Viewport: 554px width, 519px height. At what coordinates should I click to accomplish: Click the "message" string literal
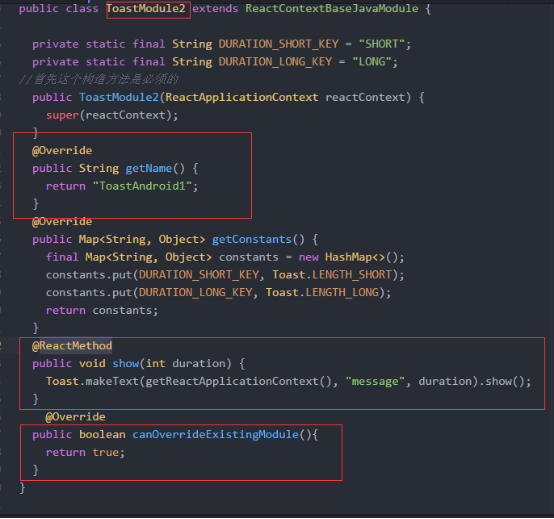click(375, 381)
